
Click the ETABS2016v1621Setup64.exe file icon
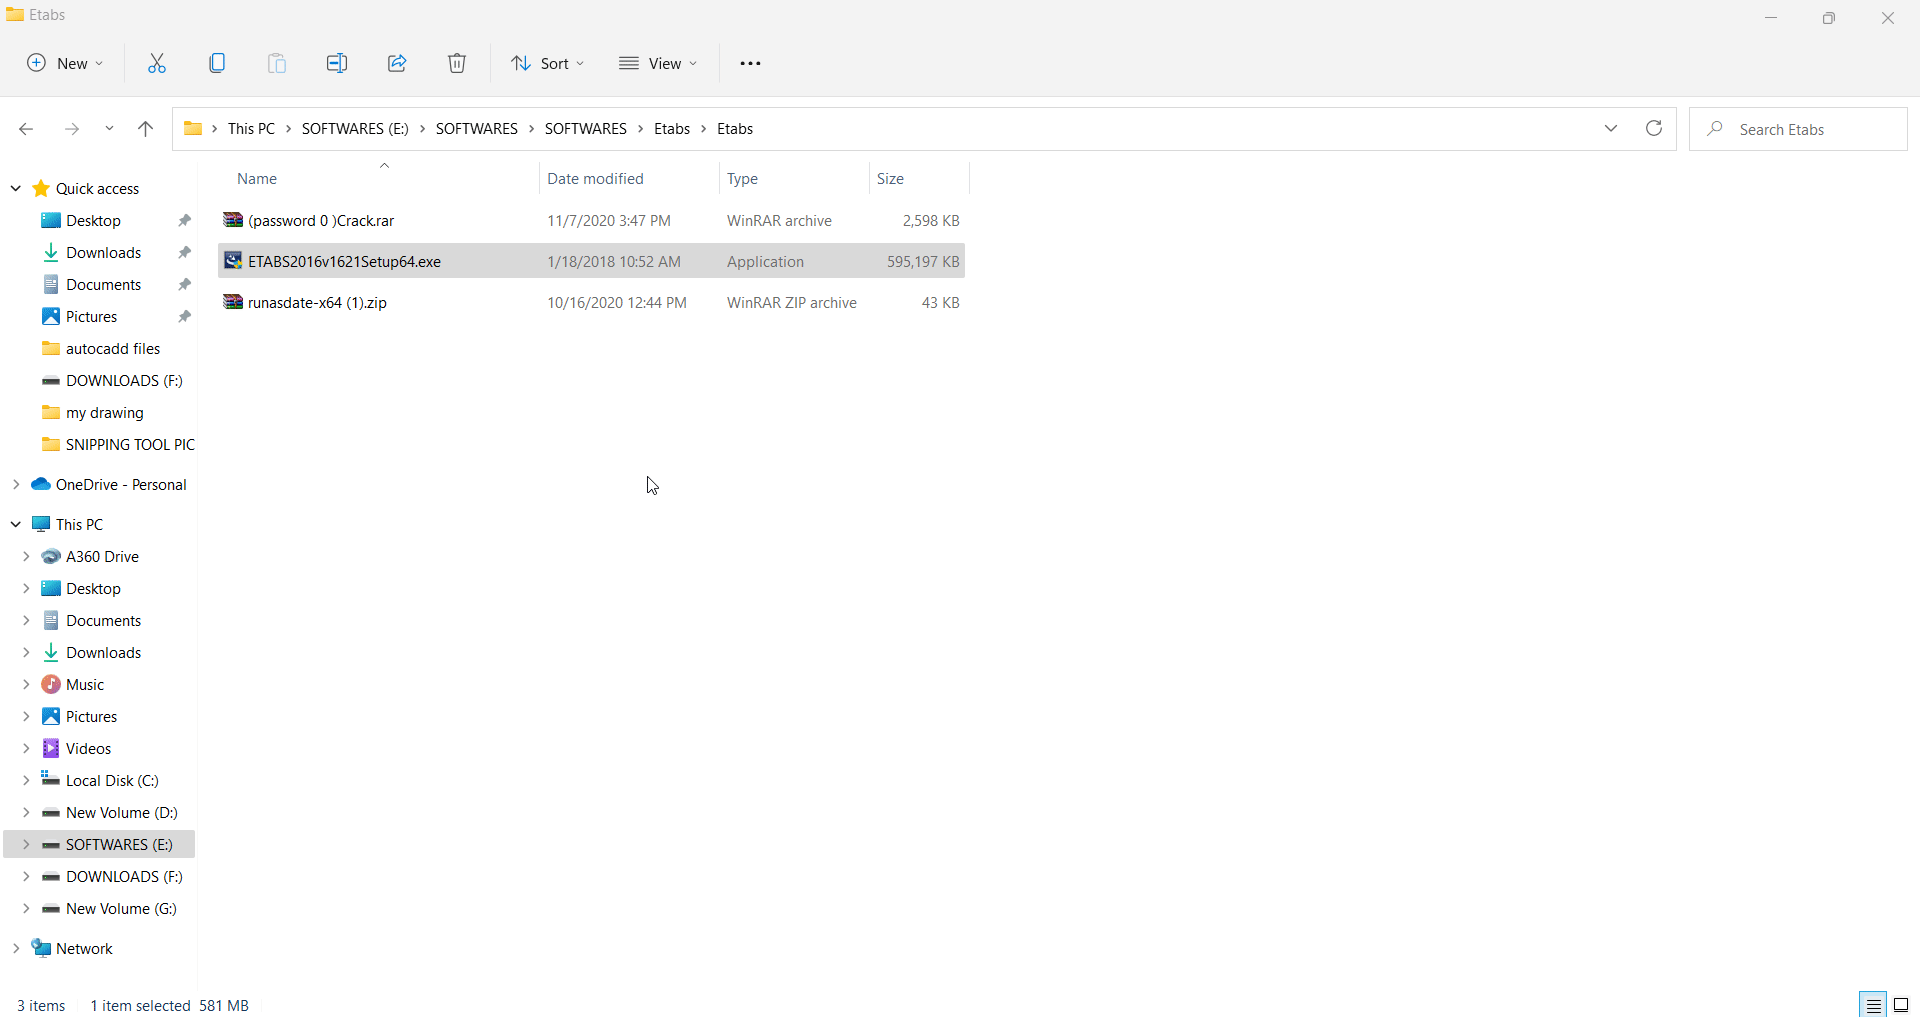(x=233, y=261)
